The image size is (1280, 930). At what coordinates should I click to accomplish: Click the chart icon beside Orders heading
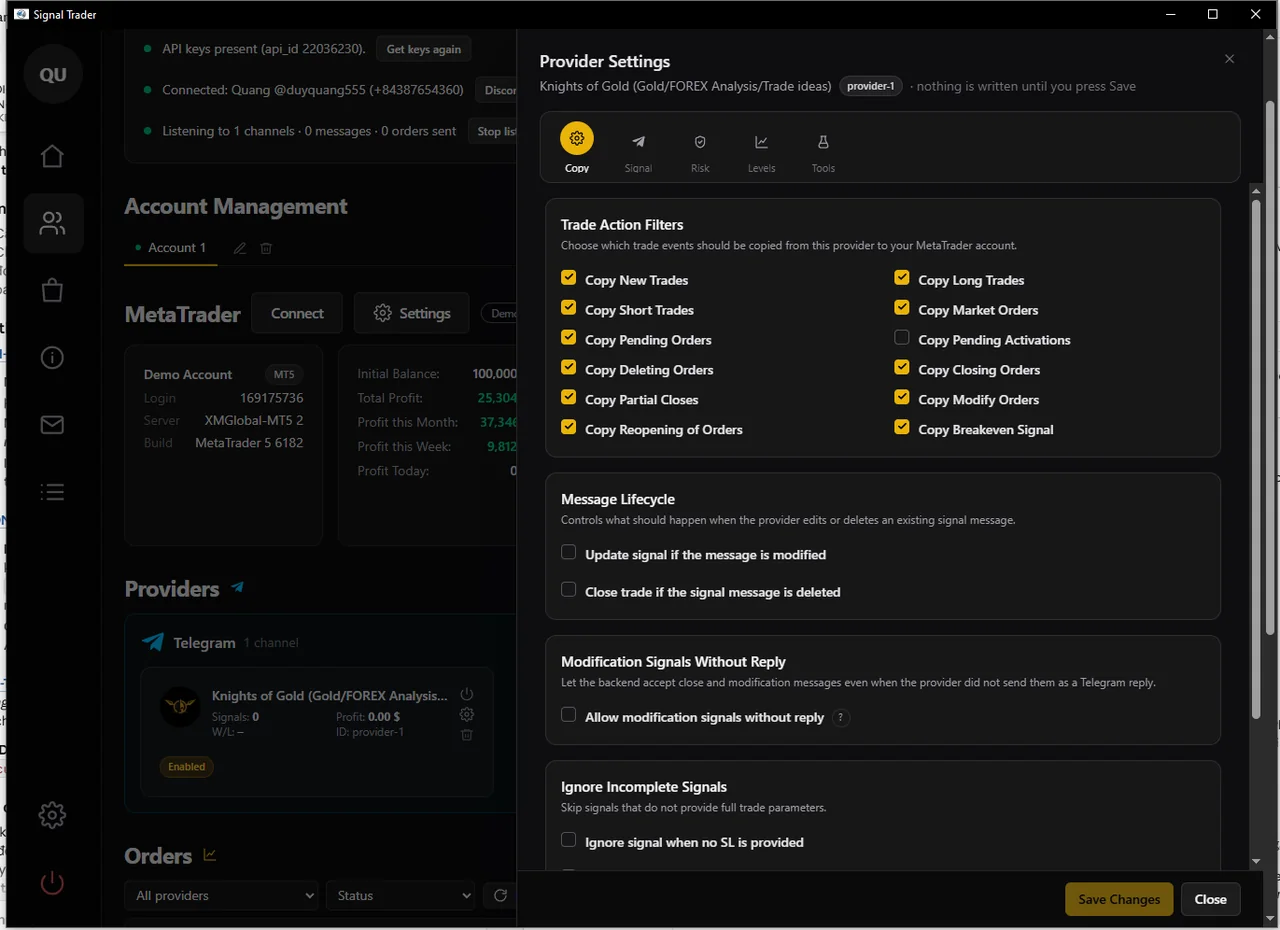[210, 855]
